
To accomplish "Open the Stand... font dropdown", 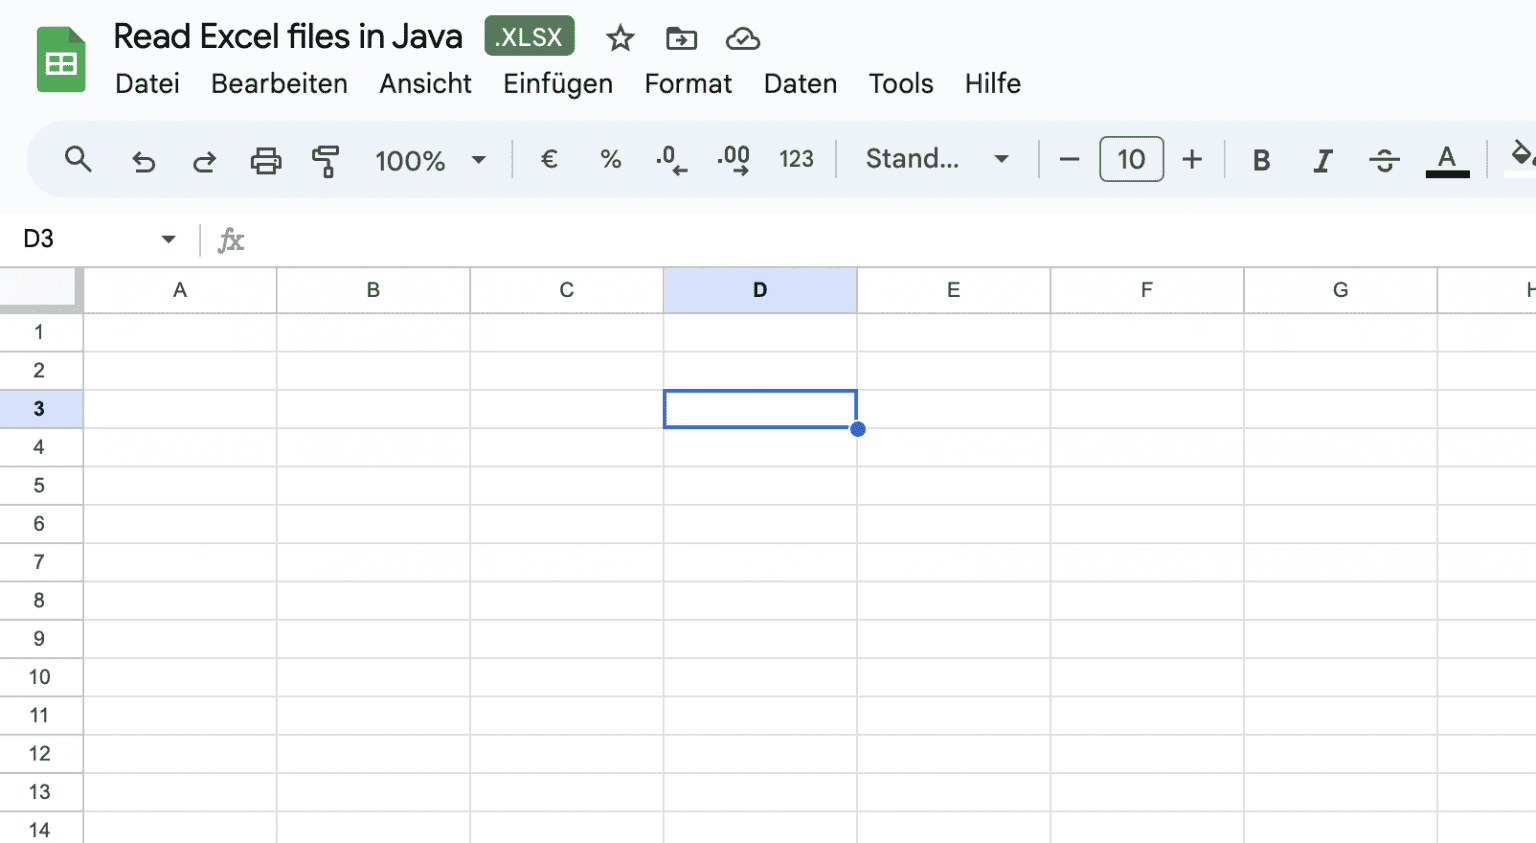I will 936,159.
